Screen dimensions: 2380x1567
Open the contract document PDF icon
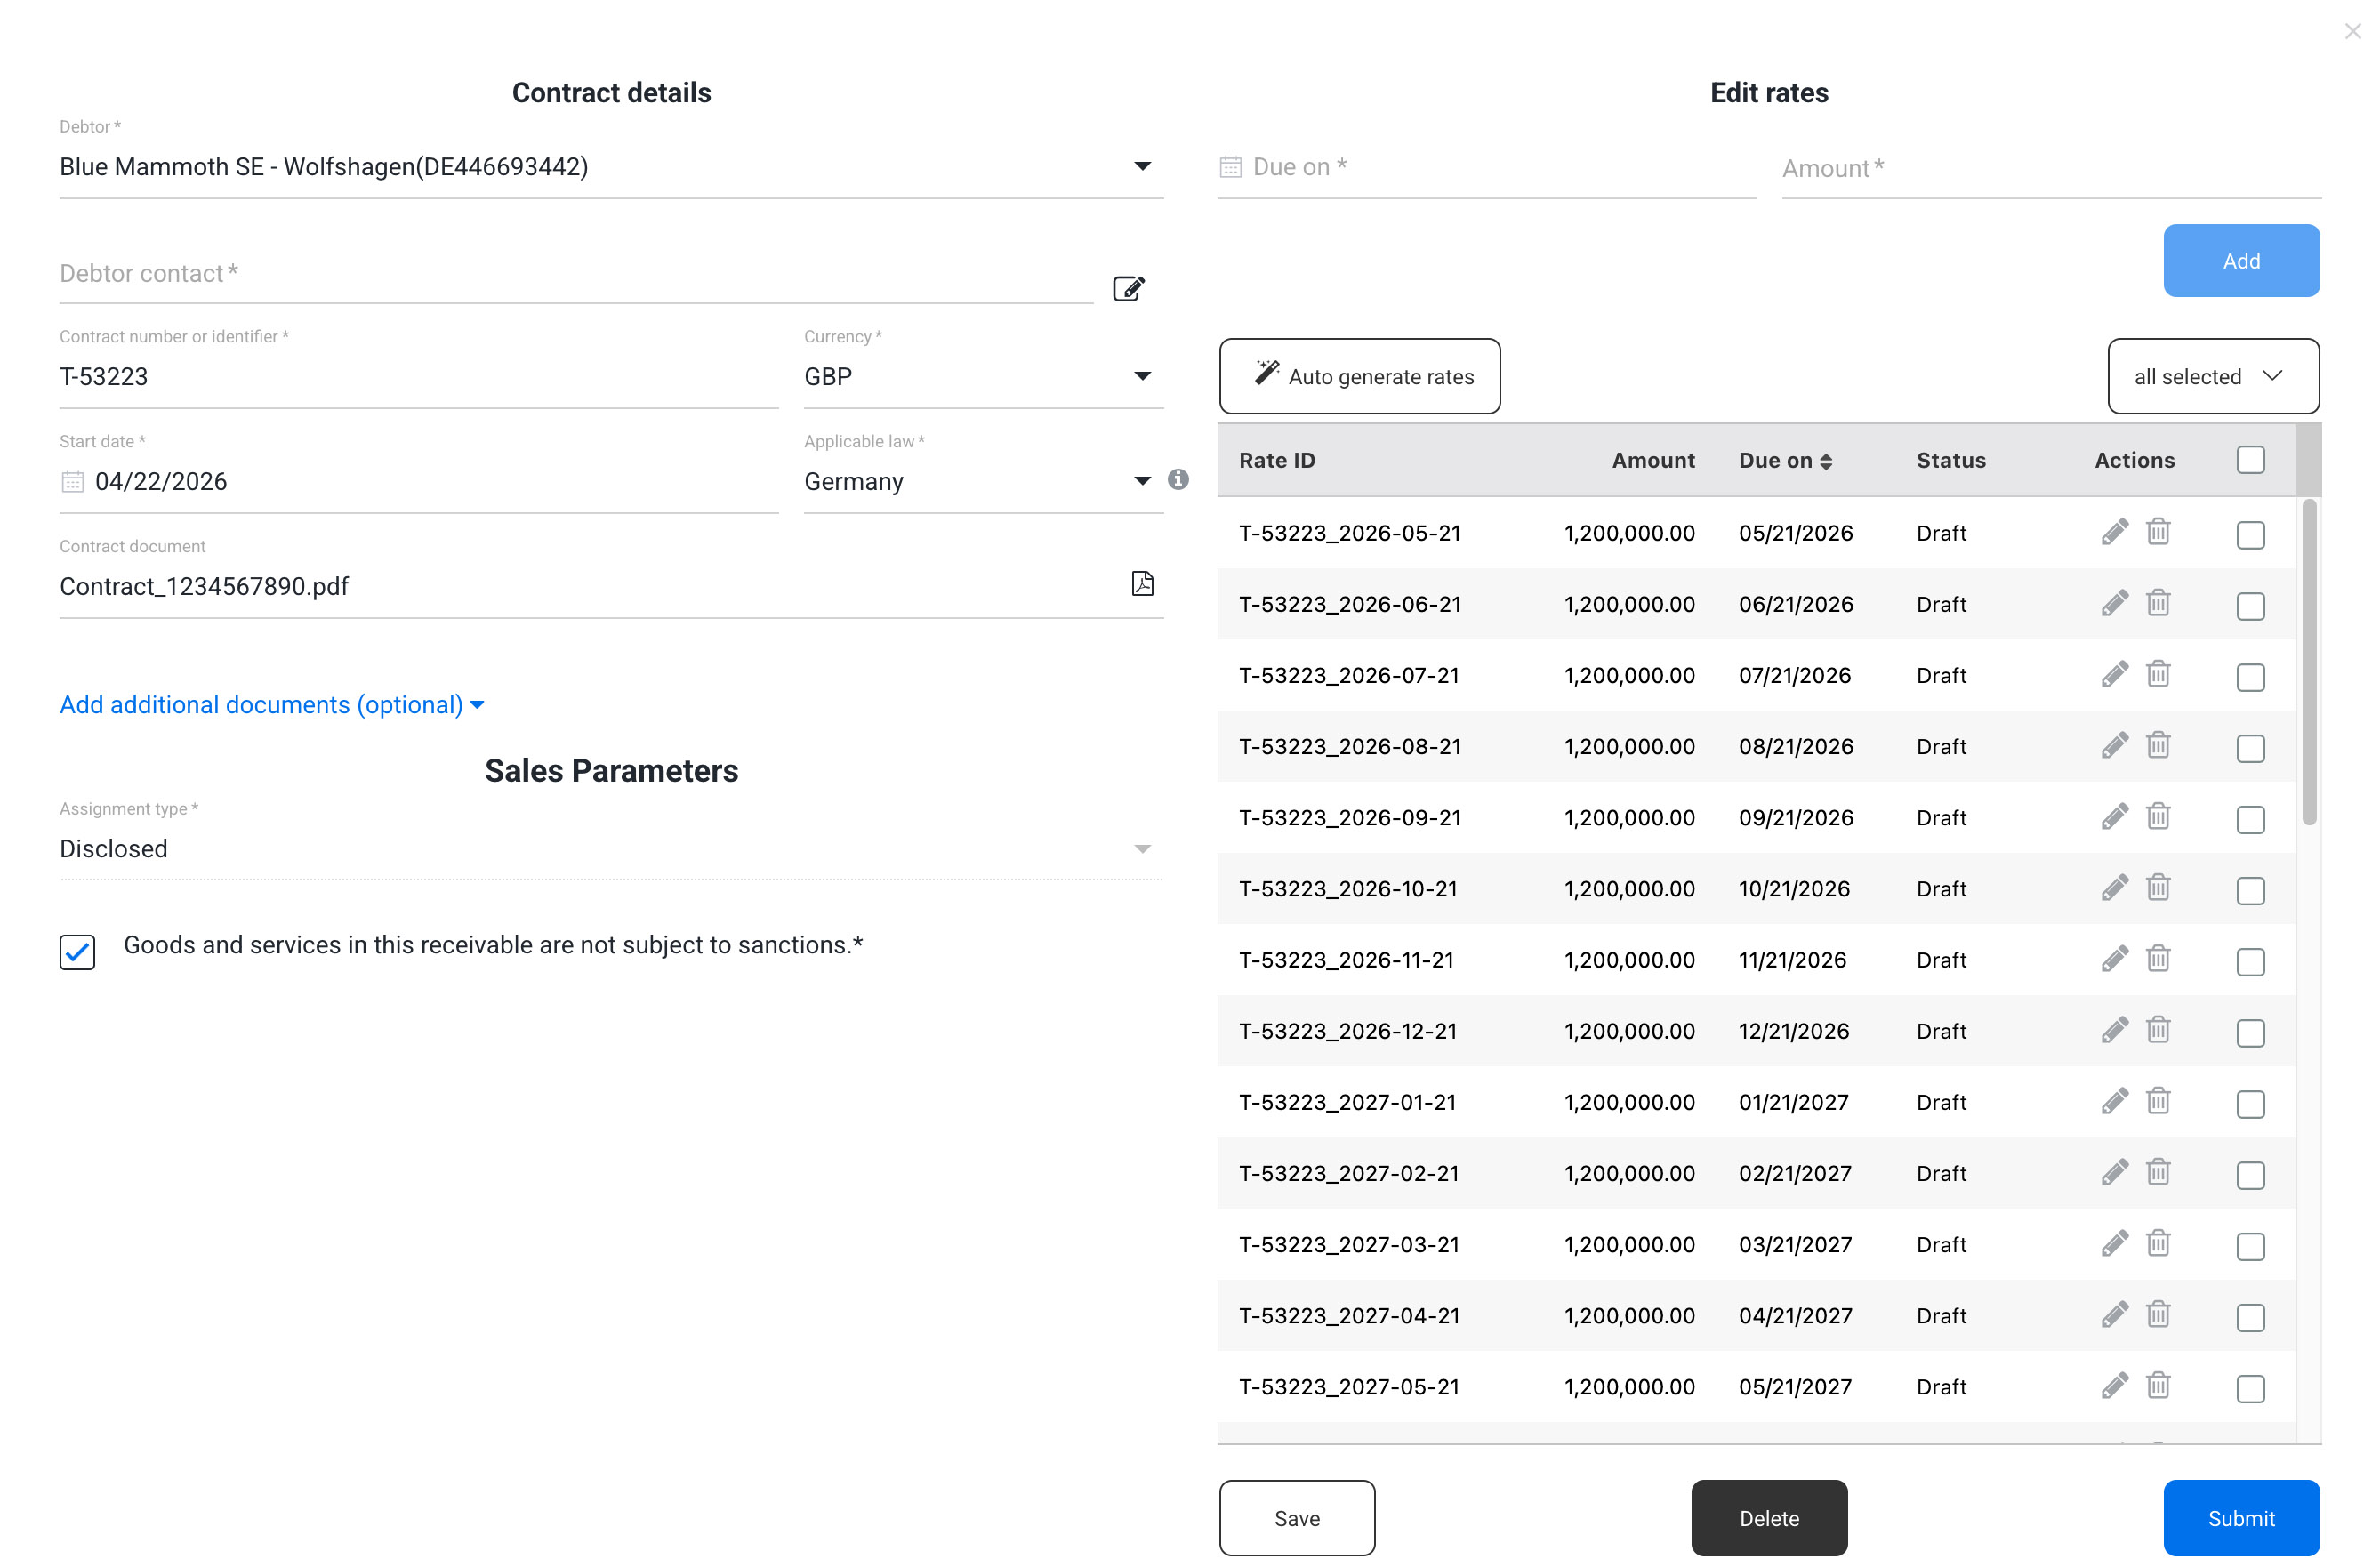tap(1142, 584)
